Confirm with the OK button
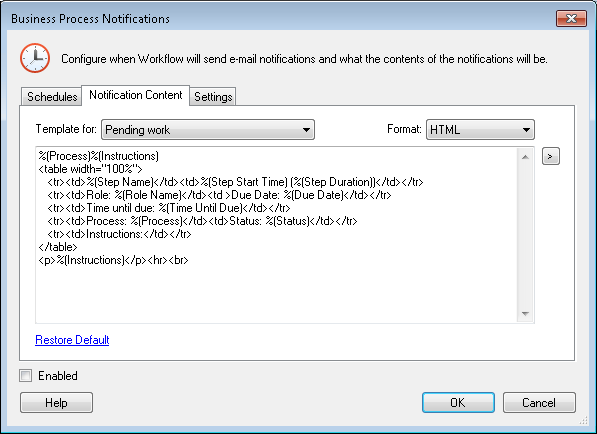Image resolution: width=597 pixels, height=434 pixels. tap(458, 402)
